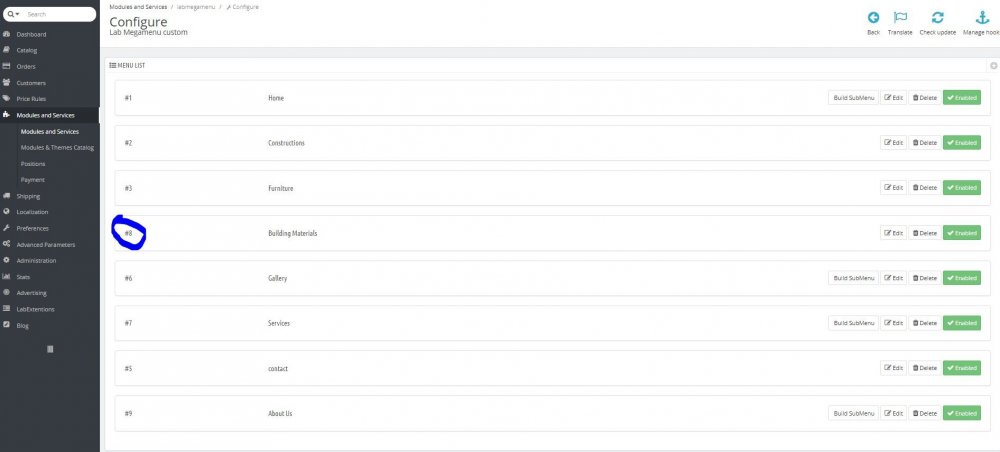This screenshot has height=452, width=1000.
Task: Open the Shipping sidebar section
Action: pyautogui.click(x=28, y=196)
